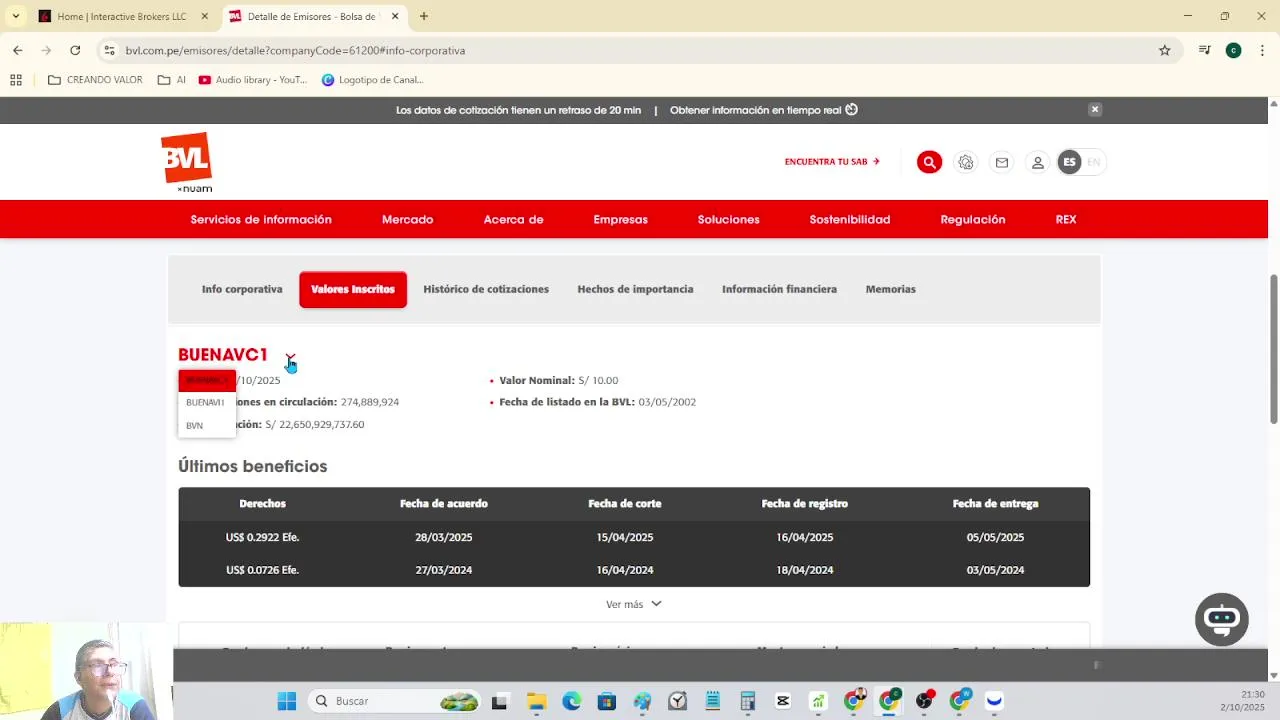The width and height of the screenshot is (1280, 720).
Task: Open the chatbot assistant icon
Action: pyautogui.click(x=1222, y=619)
